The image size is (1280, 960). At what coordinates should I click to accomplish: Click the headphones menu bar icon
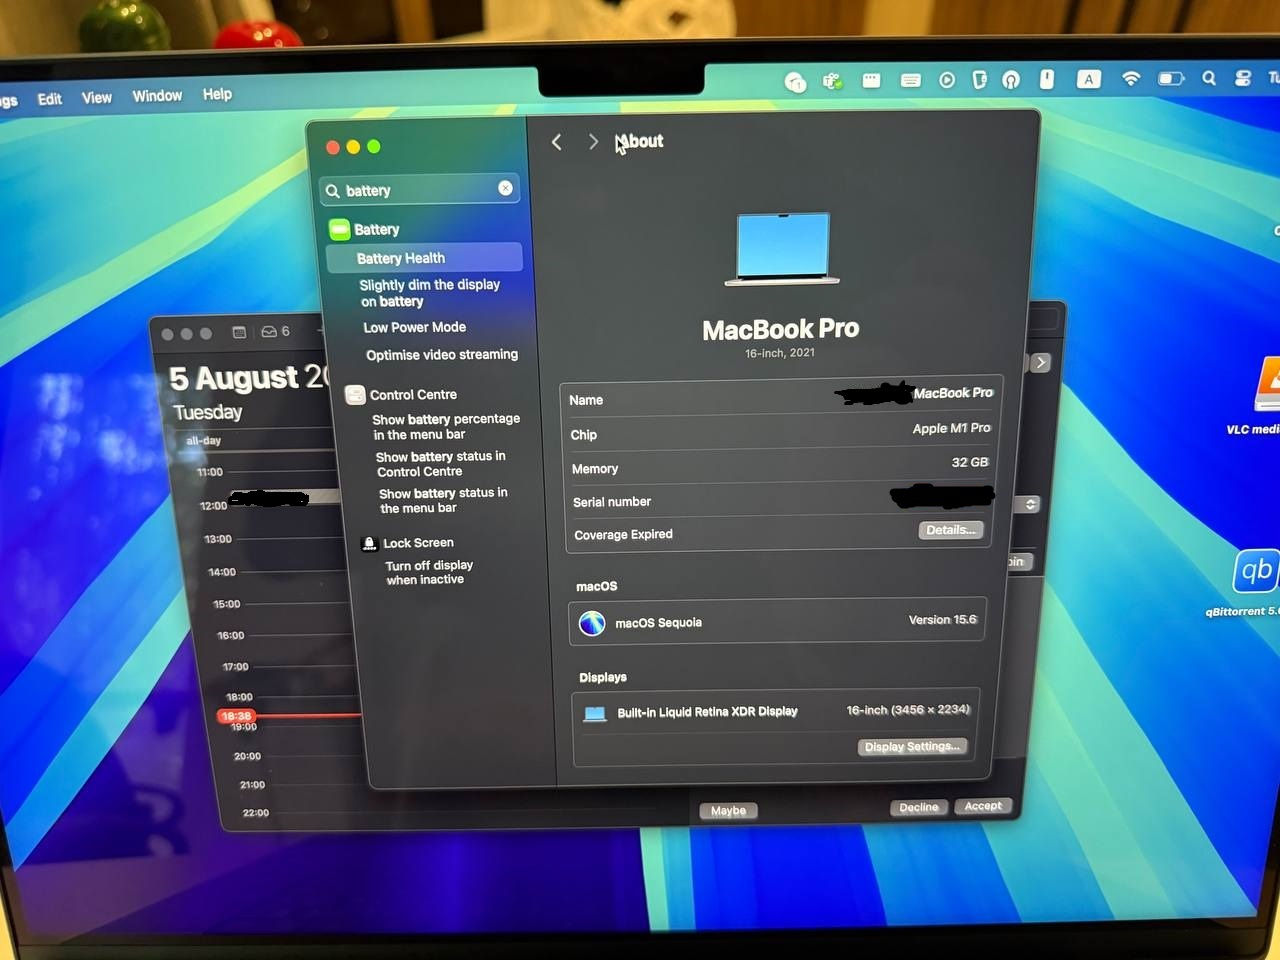[1011, 80]
